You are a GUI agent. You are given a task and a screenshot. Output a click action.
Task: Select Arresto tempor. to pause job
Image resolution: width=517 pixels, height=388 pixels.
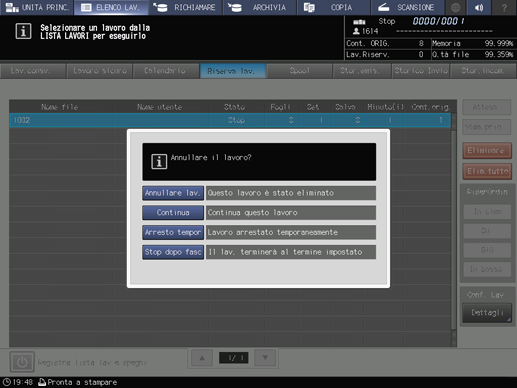(x=173, y=232)
